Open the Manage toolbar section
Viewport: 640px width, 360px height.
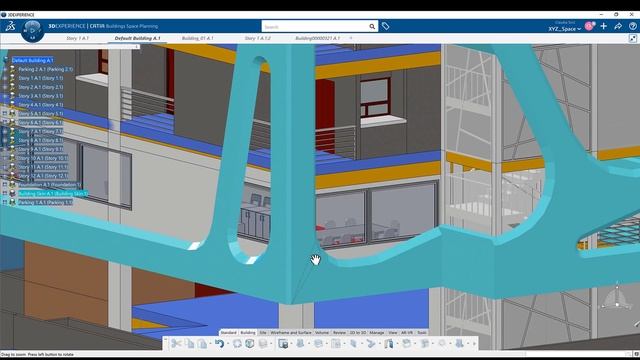377,333
